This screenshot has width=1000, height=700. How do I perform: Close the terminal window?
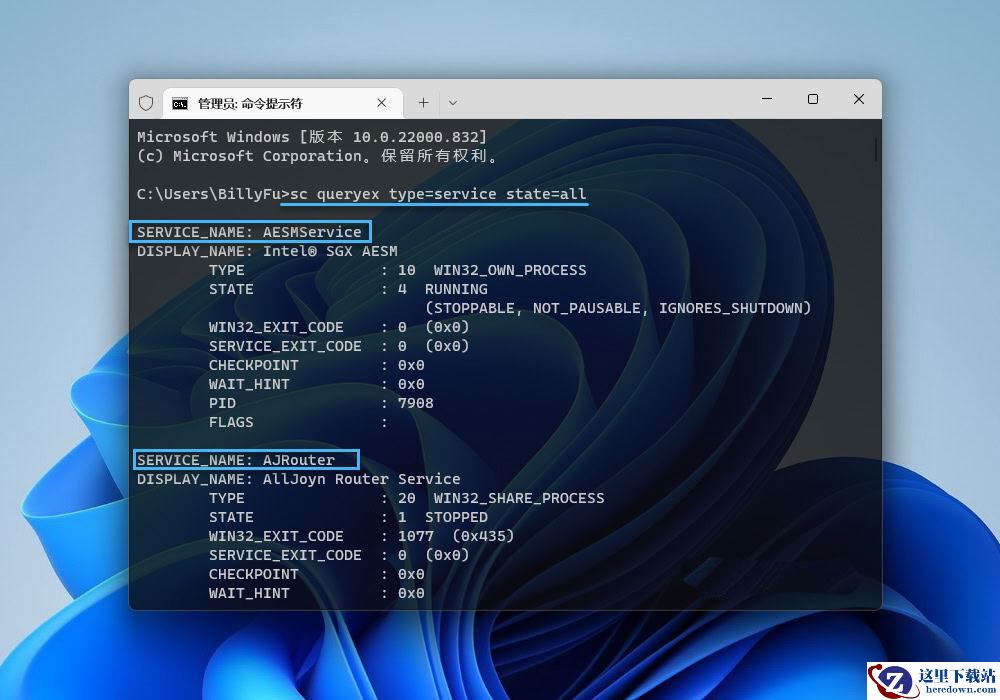pyautogui.click(x=859, y=99)
